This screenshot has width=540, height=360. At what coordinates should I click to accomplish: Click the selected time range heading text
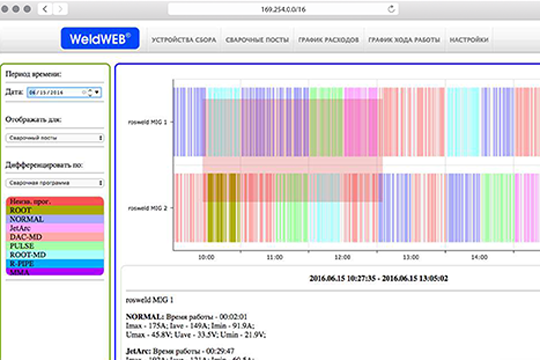pos(378,278)
